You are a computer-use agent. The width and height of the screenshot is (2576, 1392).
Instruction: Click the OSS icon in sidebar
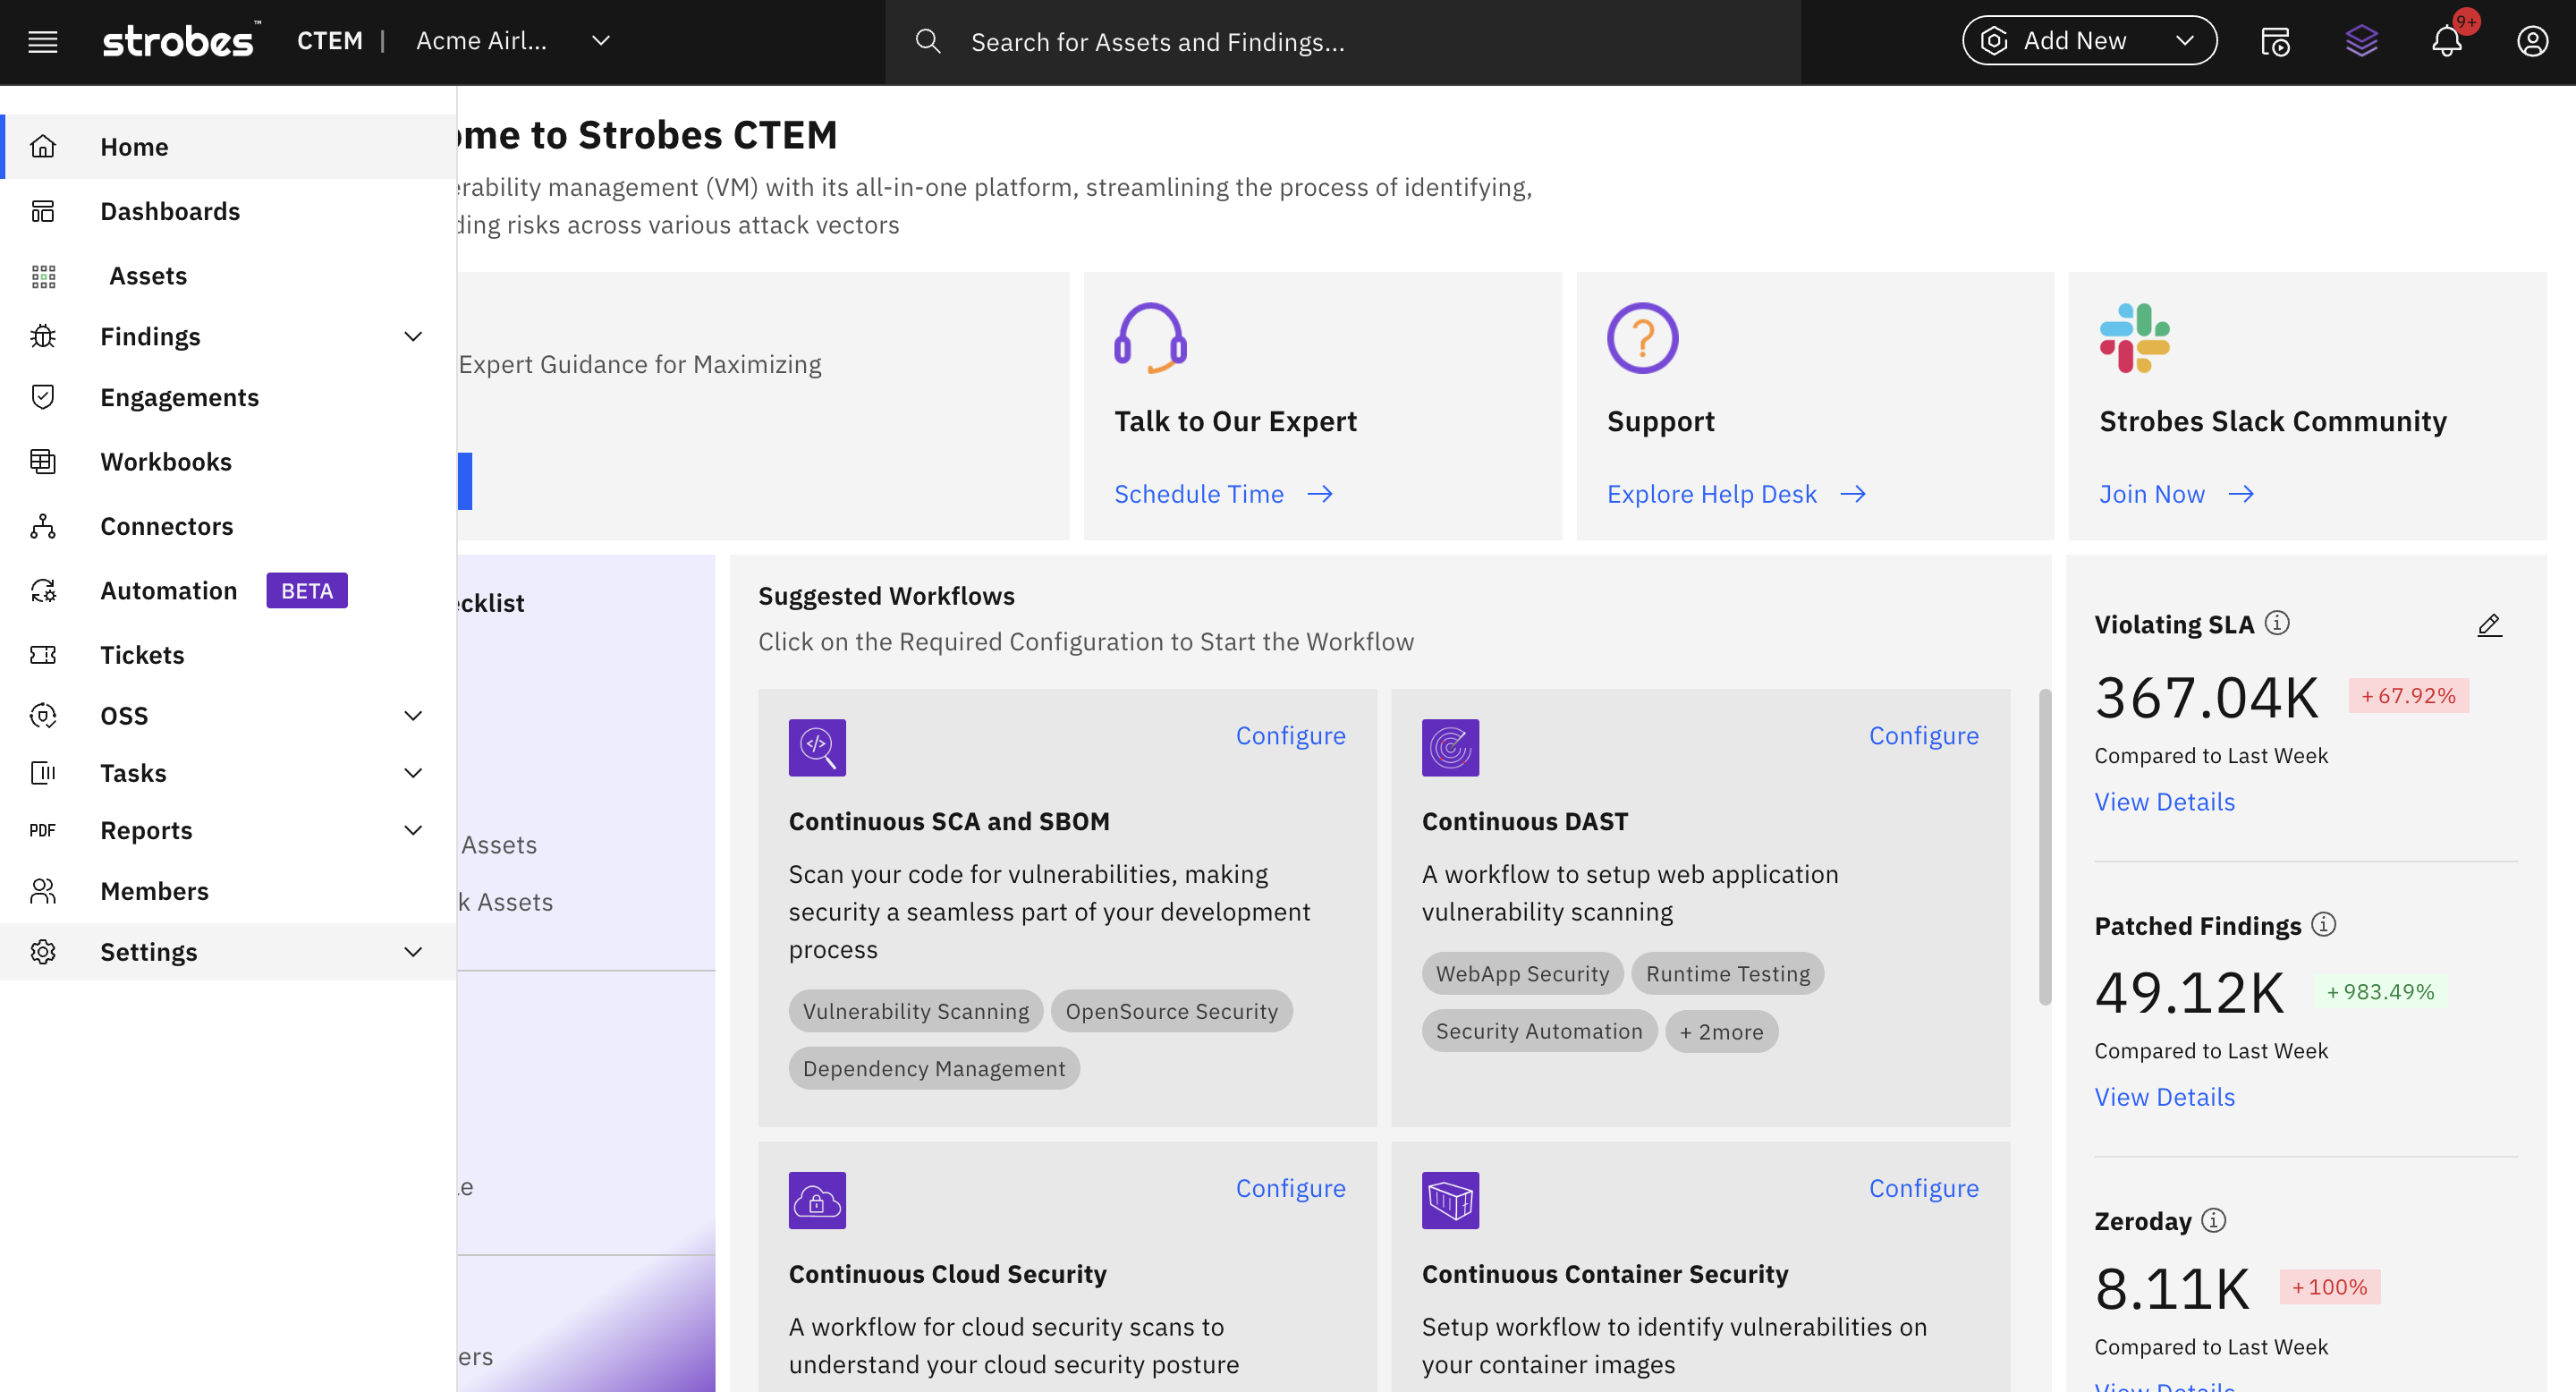pyautogui.click(x=43, y=715)
